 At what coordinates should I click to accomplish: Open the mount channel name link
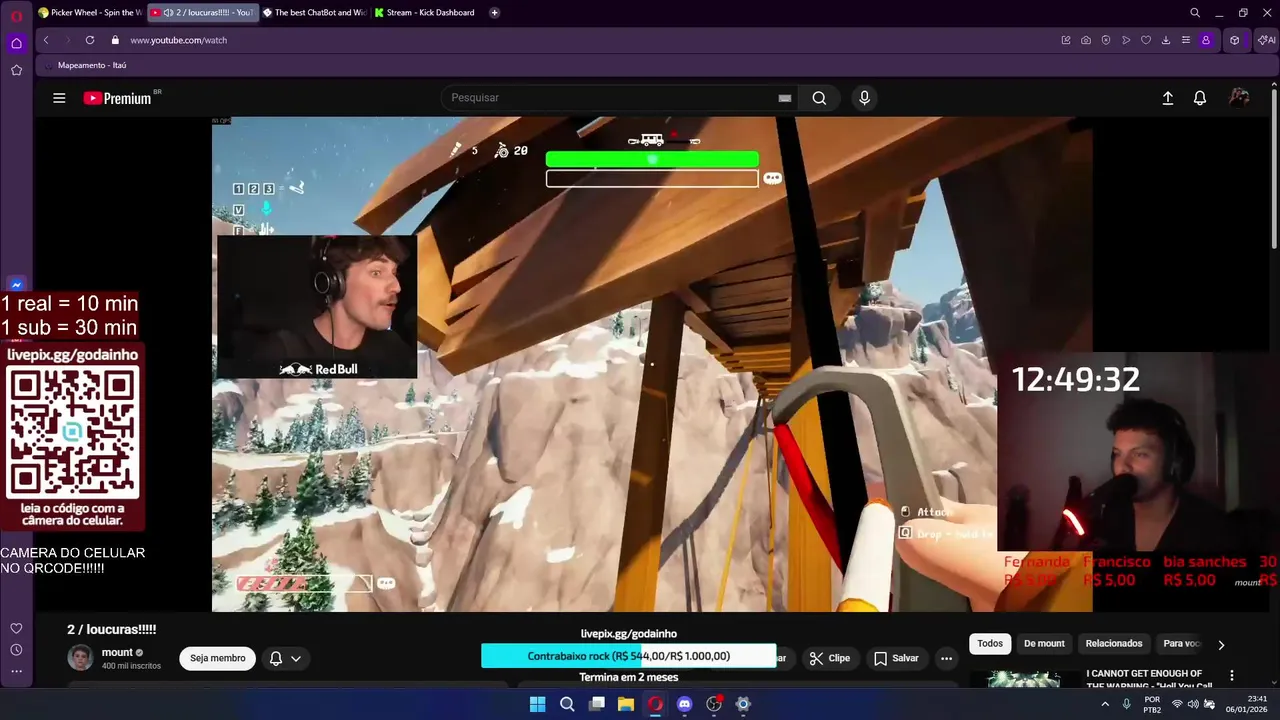[117, 652]
